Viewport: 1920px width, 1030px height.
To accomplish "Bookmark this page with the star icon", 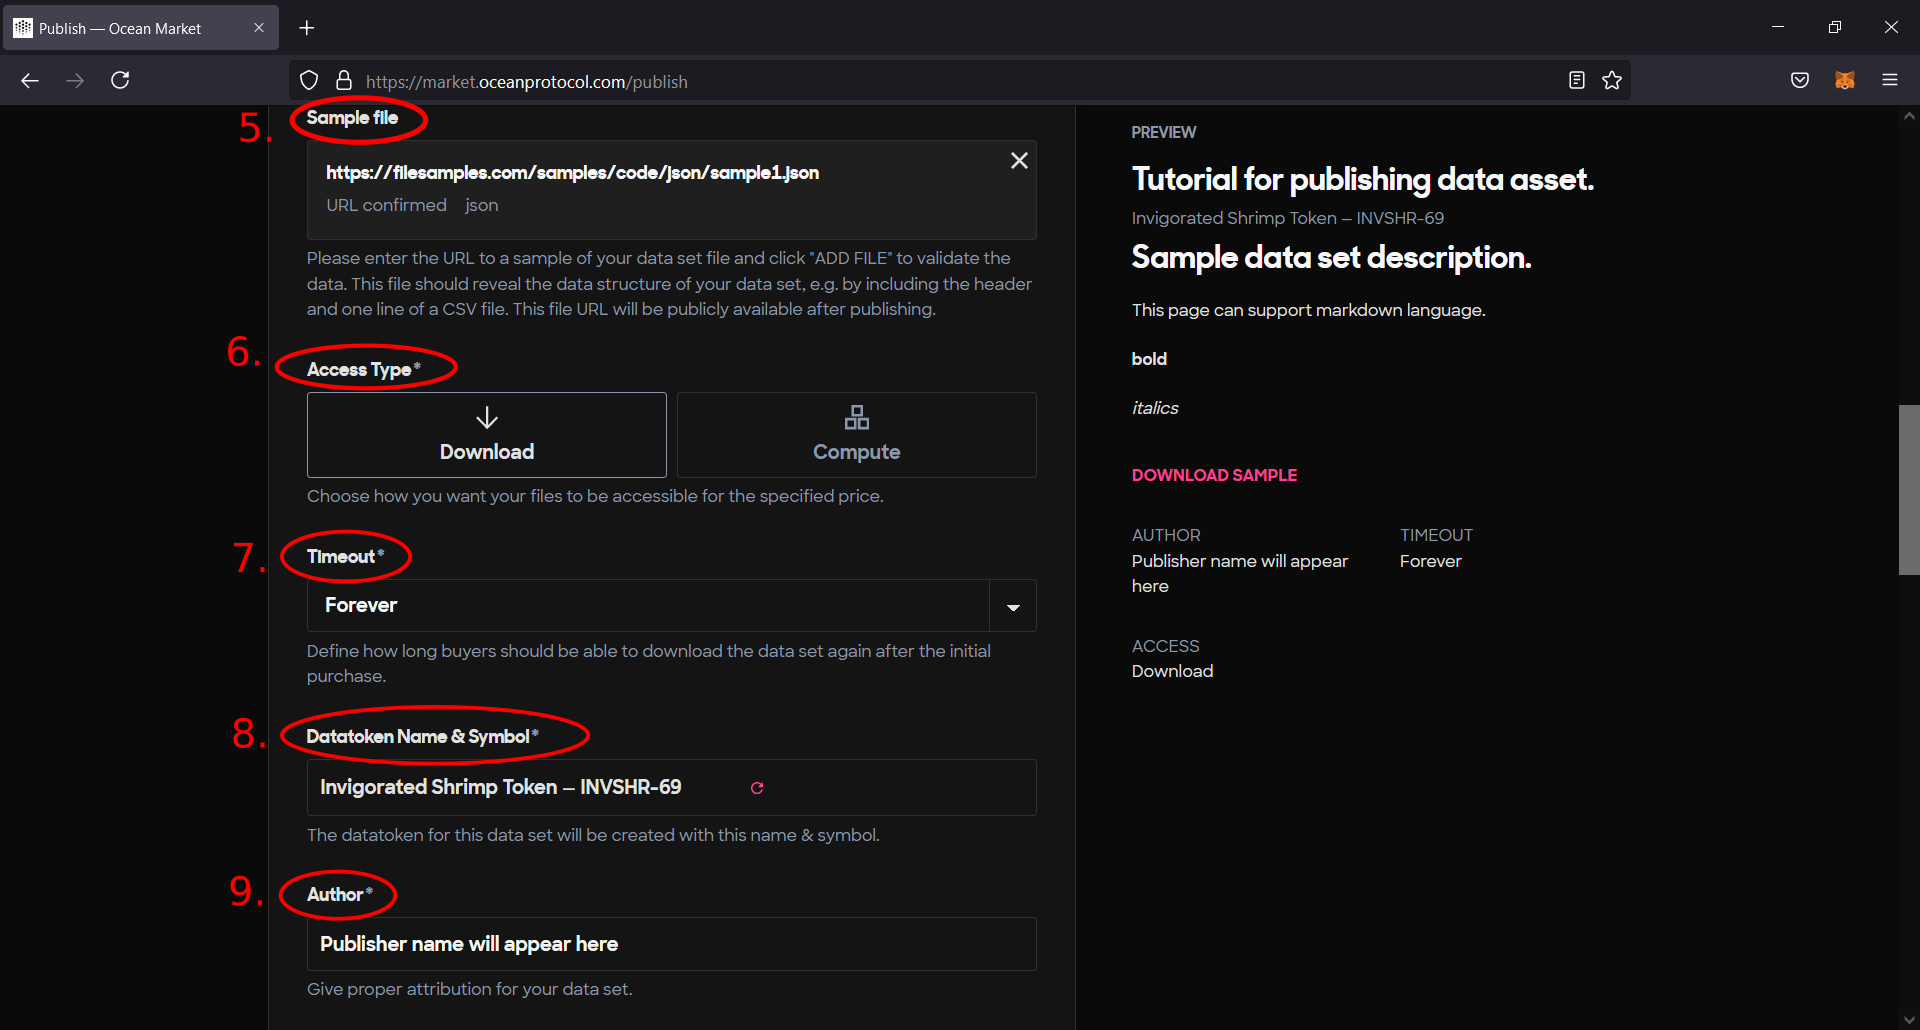I will click(1612, 81).
